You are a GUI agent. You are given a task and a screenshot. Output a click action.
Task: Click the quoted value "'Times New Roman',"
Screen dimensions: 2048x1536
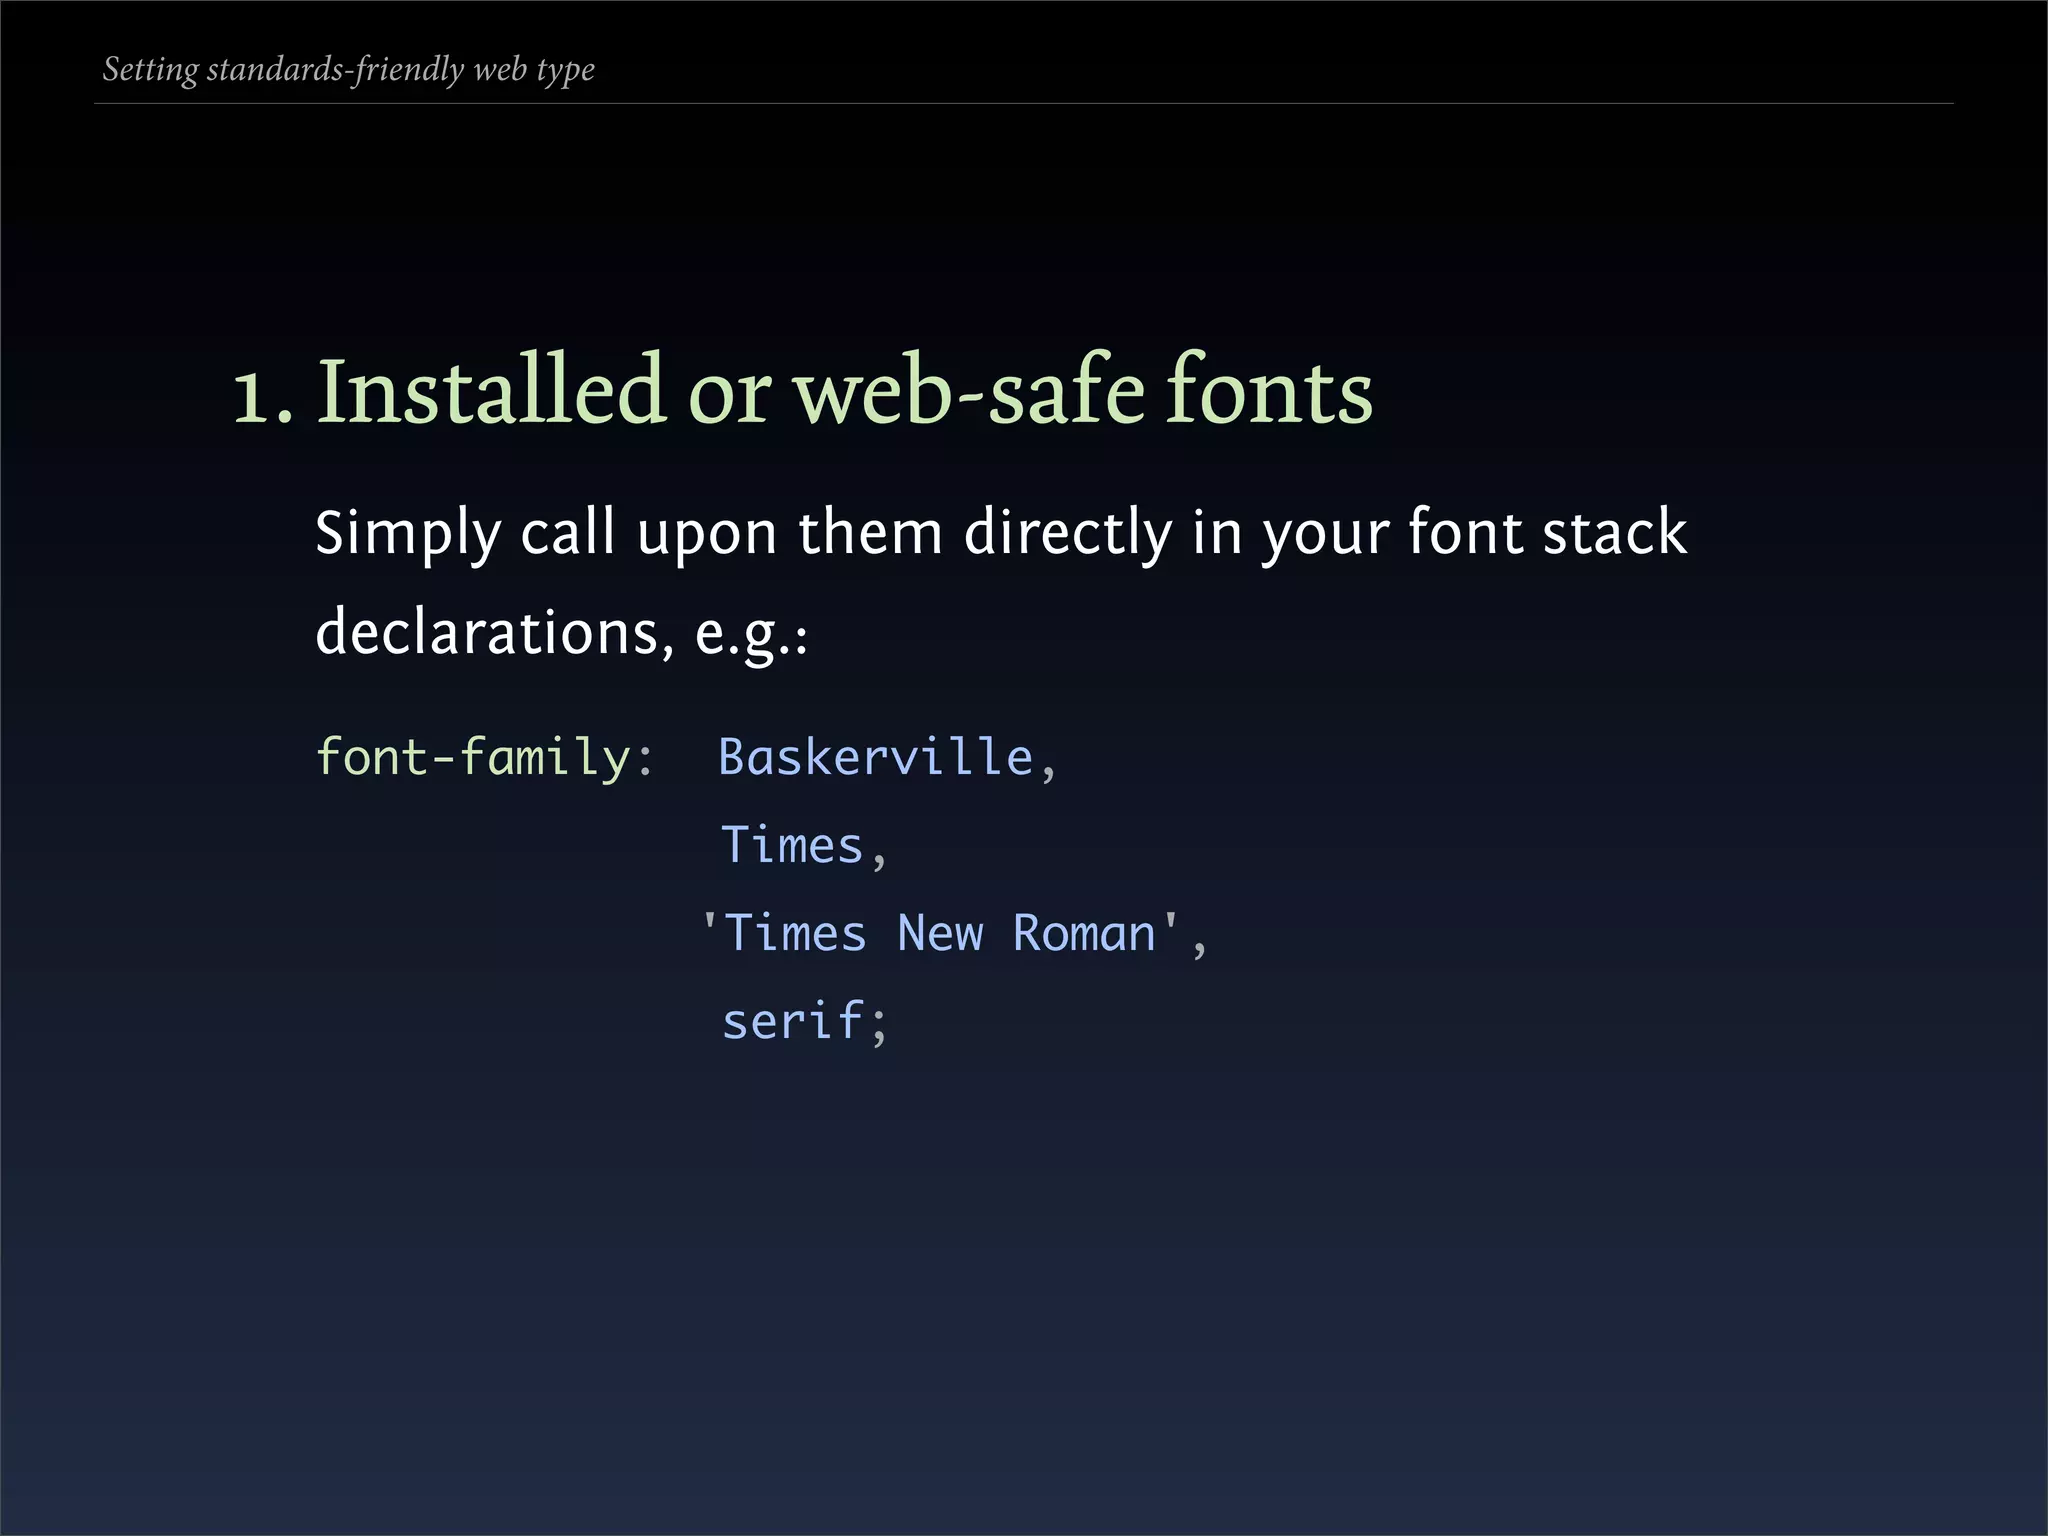pos(955,934)
